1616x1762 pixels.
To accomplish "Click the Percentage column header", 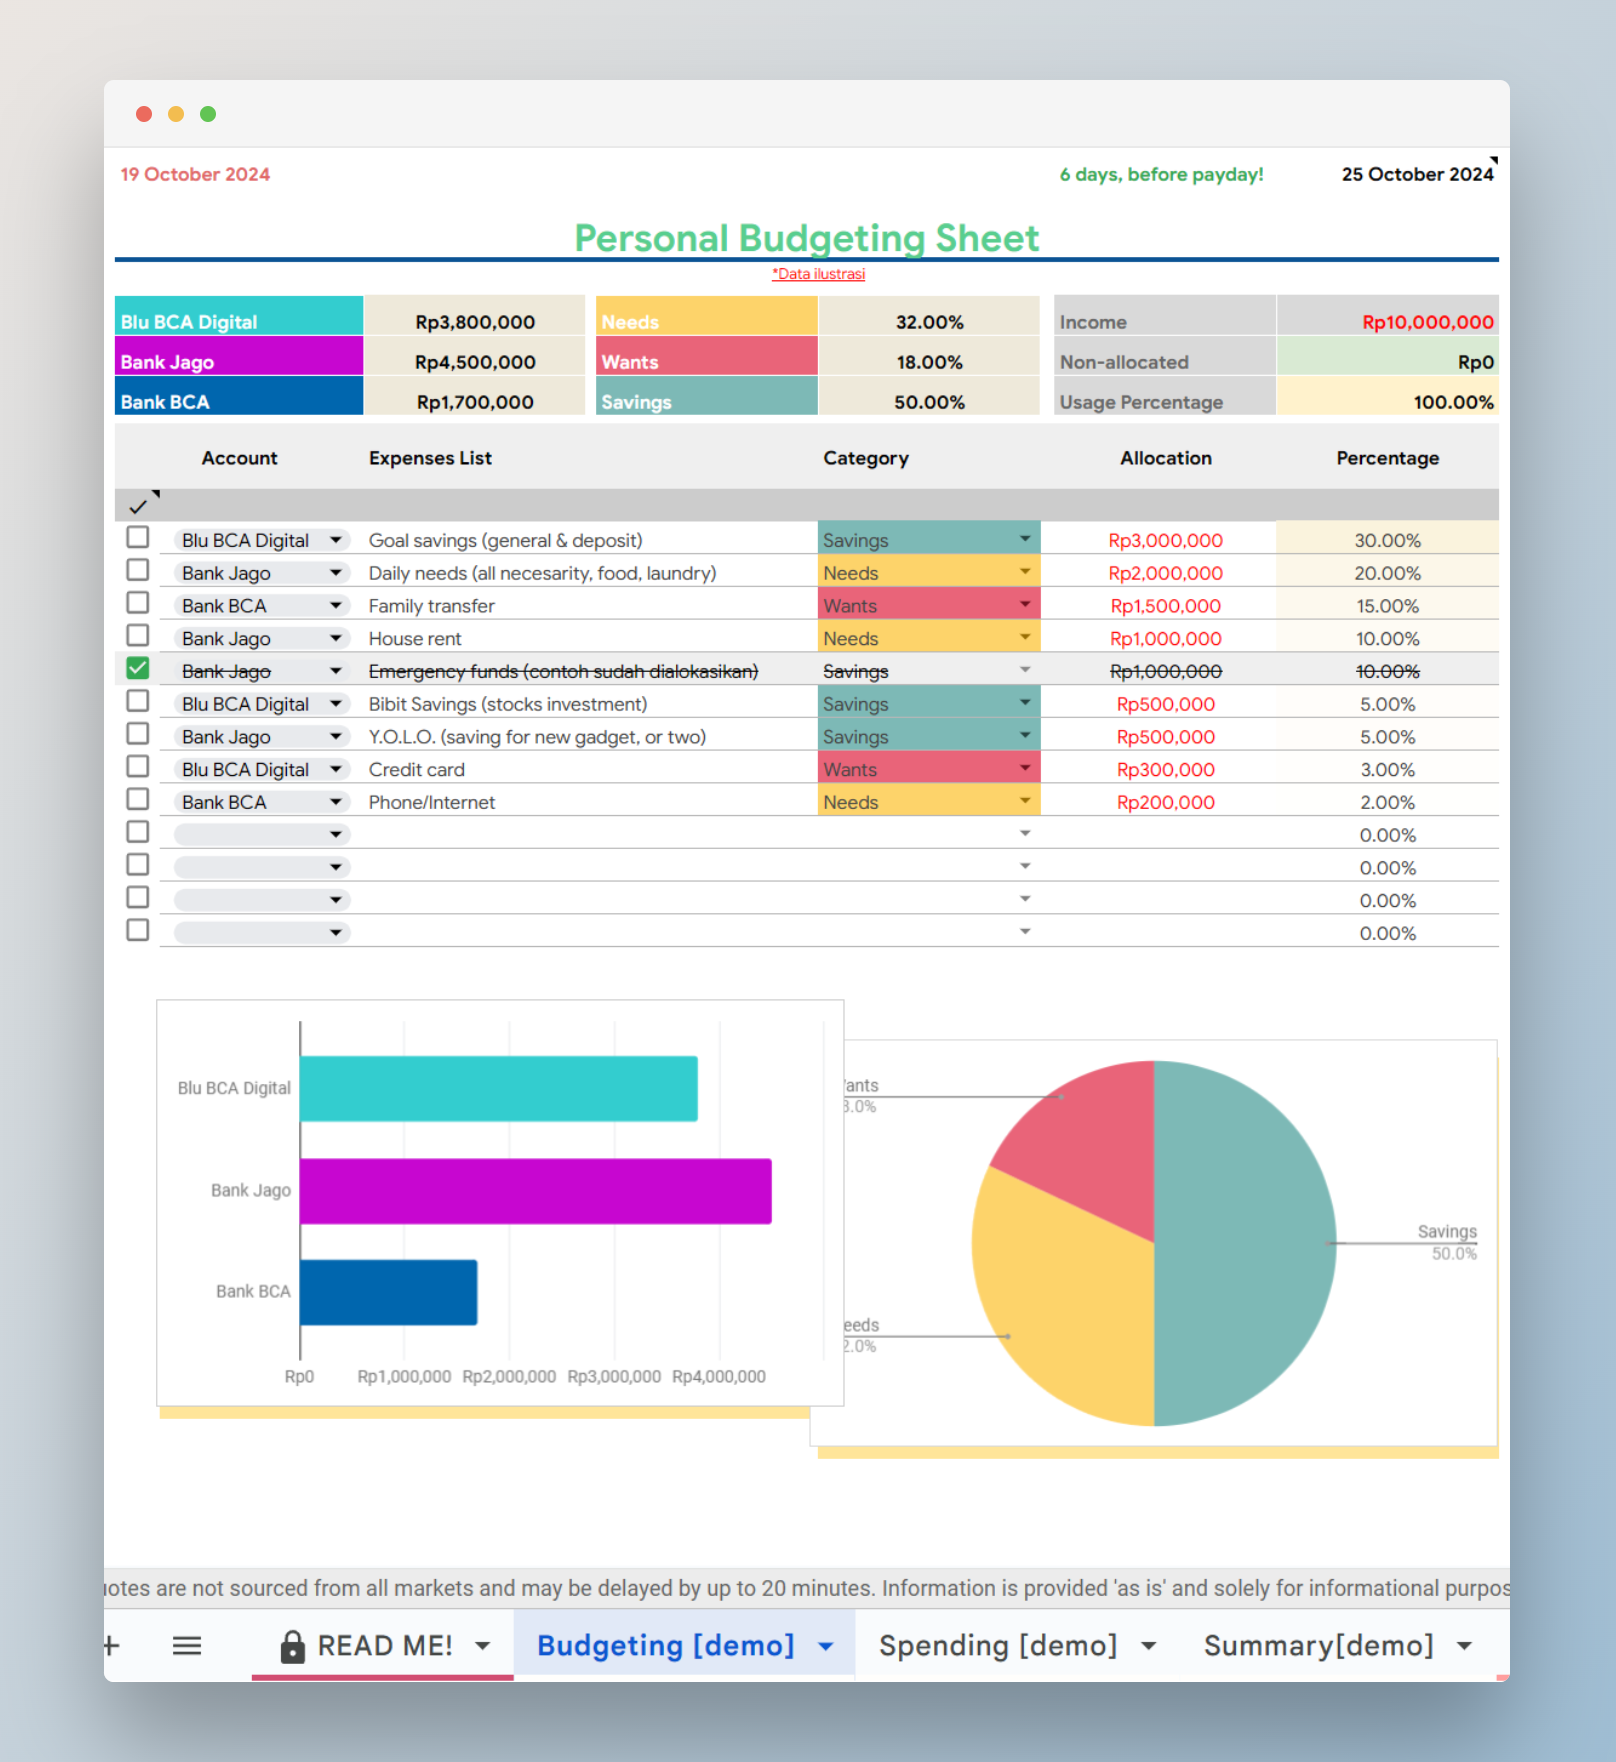I will [1388, 458].
